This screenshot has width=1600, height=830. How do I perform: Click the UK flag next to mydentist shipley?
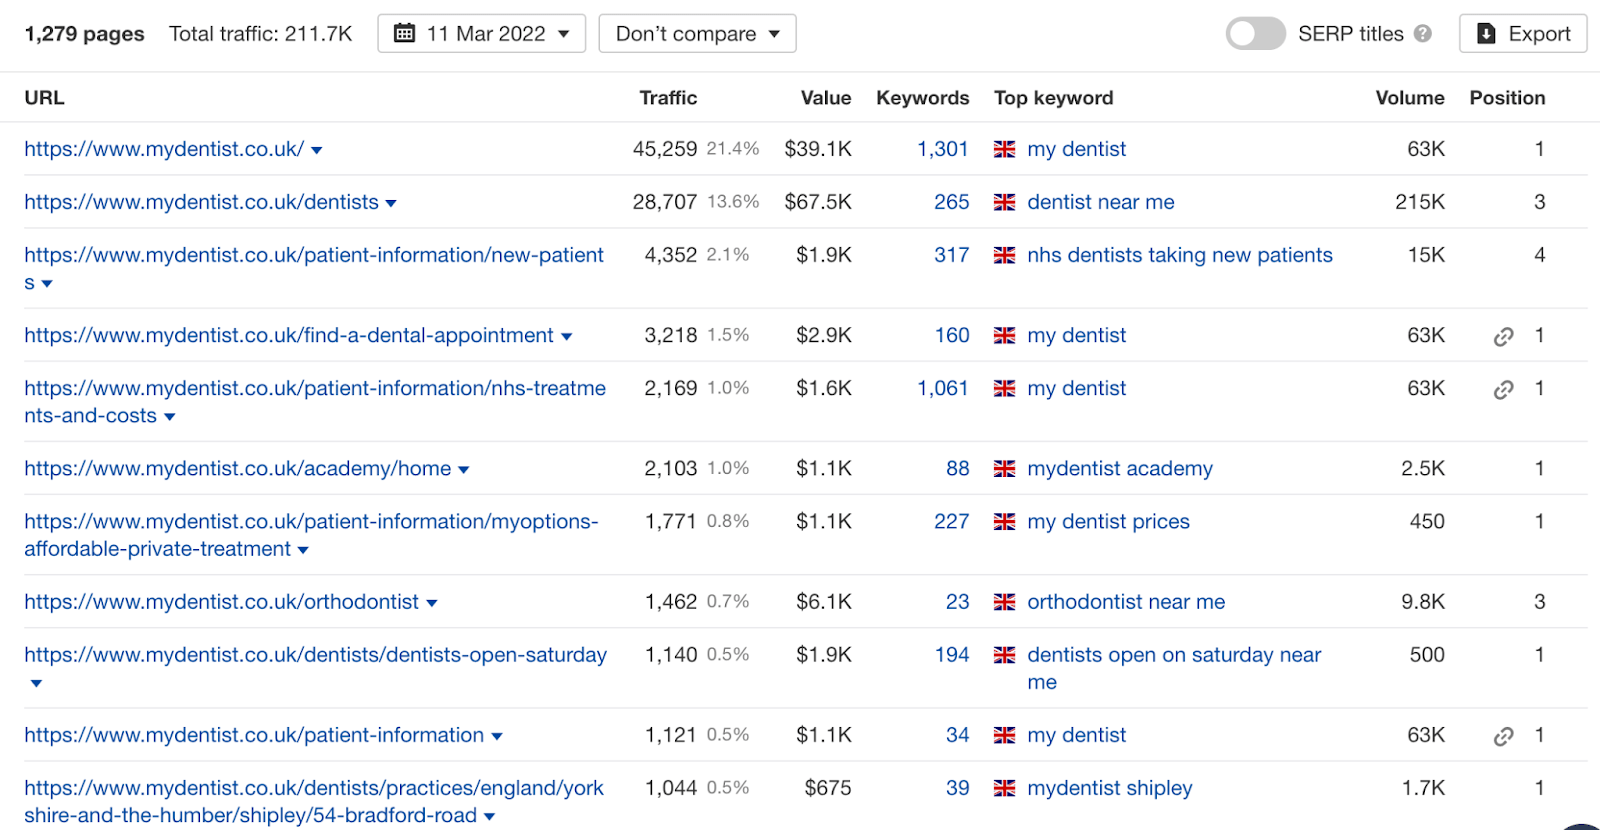coord(1004,788)
